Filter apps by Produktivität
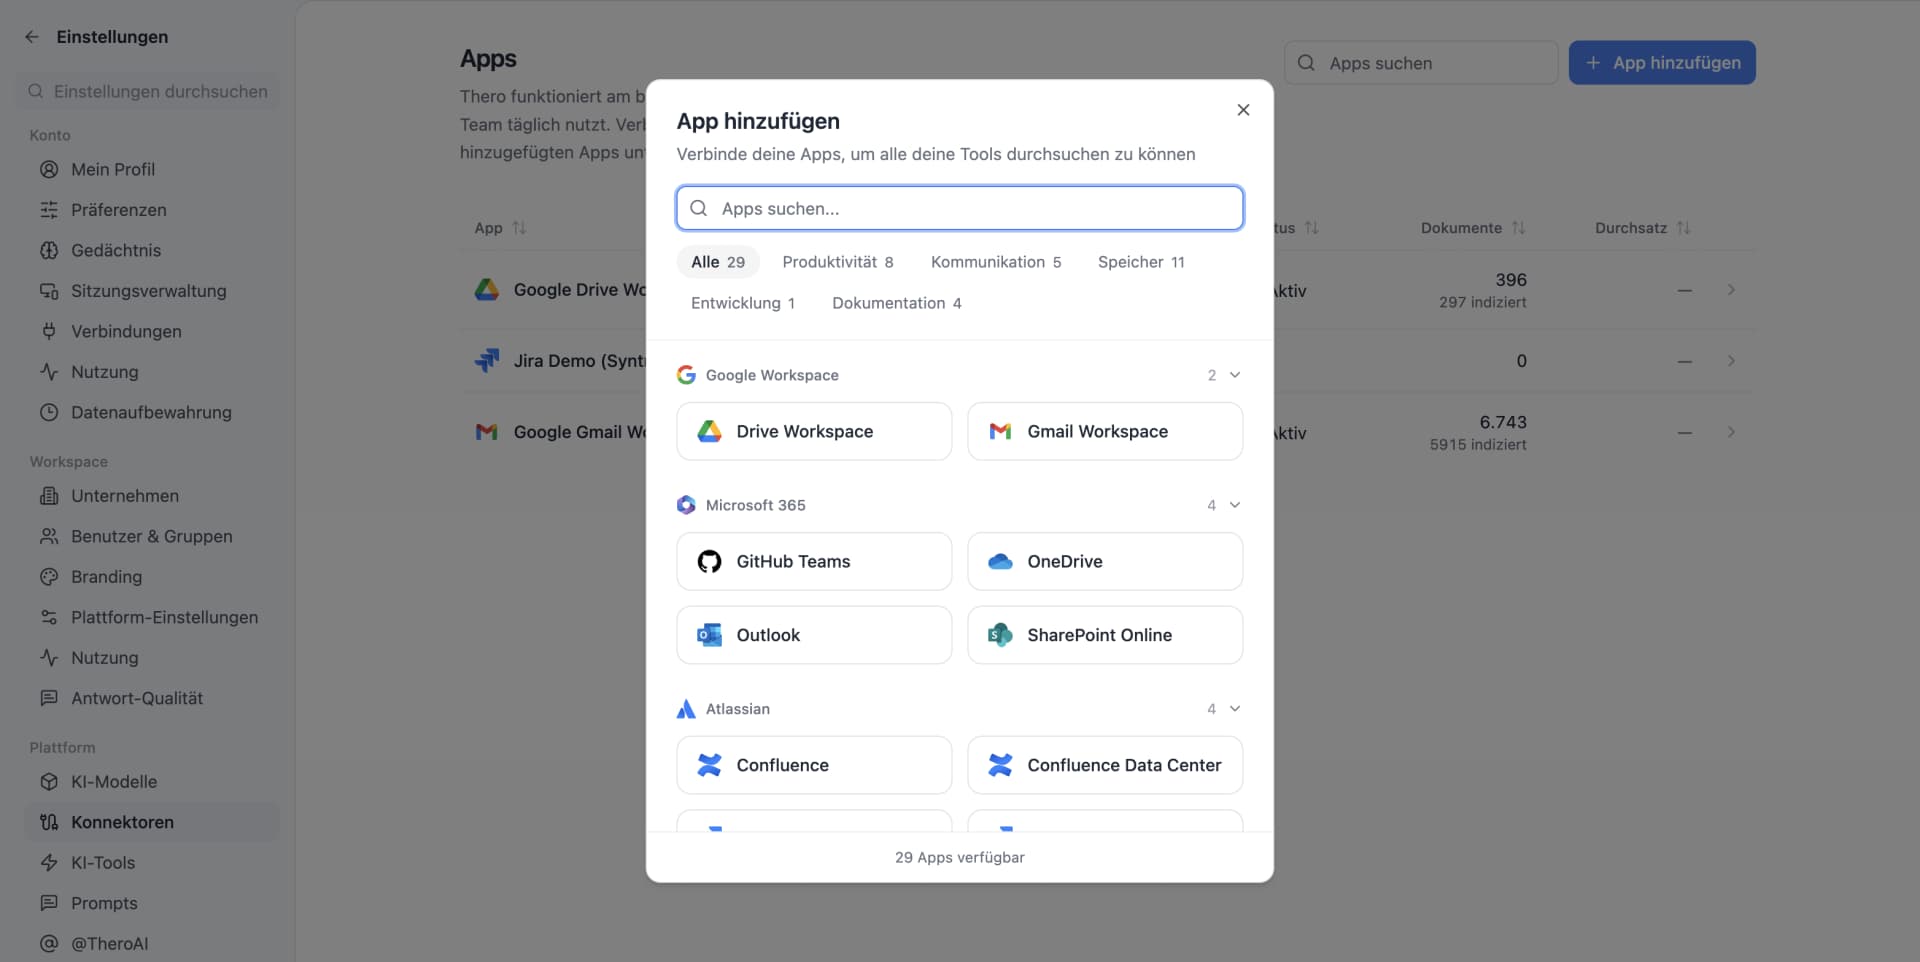This screenshot has height=962, width=1920. pos(838,262)
